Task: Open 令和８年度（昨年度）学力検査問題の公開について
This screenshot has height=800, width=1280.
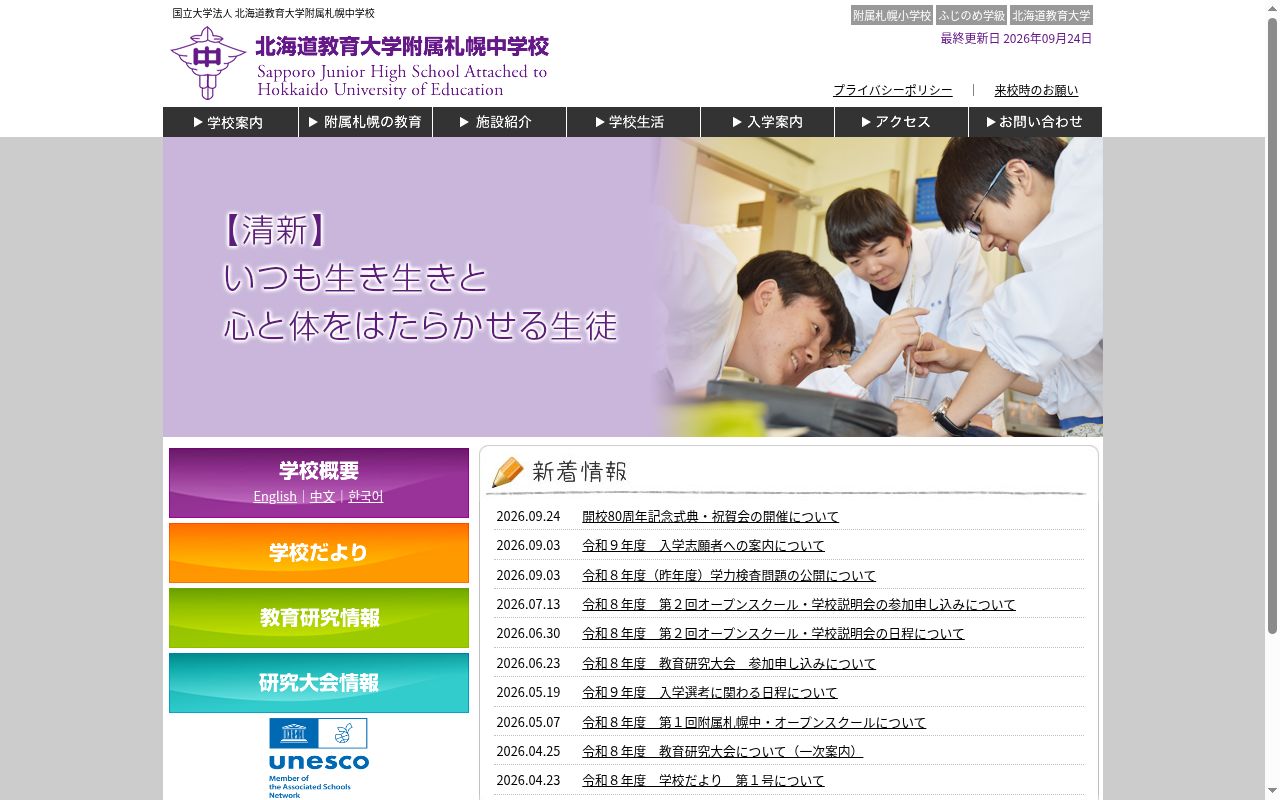Action: [x=729, y=575]
